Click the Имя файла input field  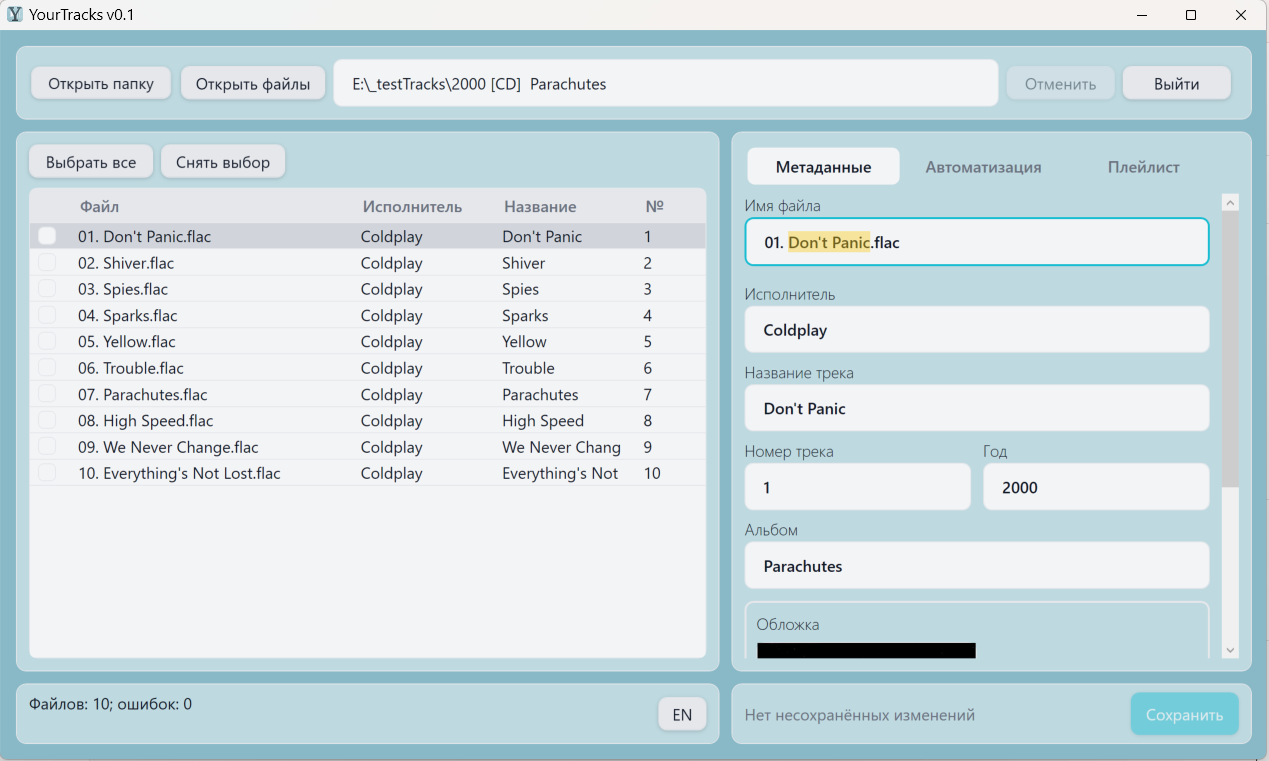pos(977,242)
